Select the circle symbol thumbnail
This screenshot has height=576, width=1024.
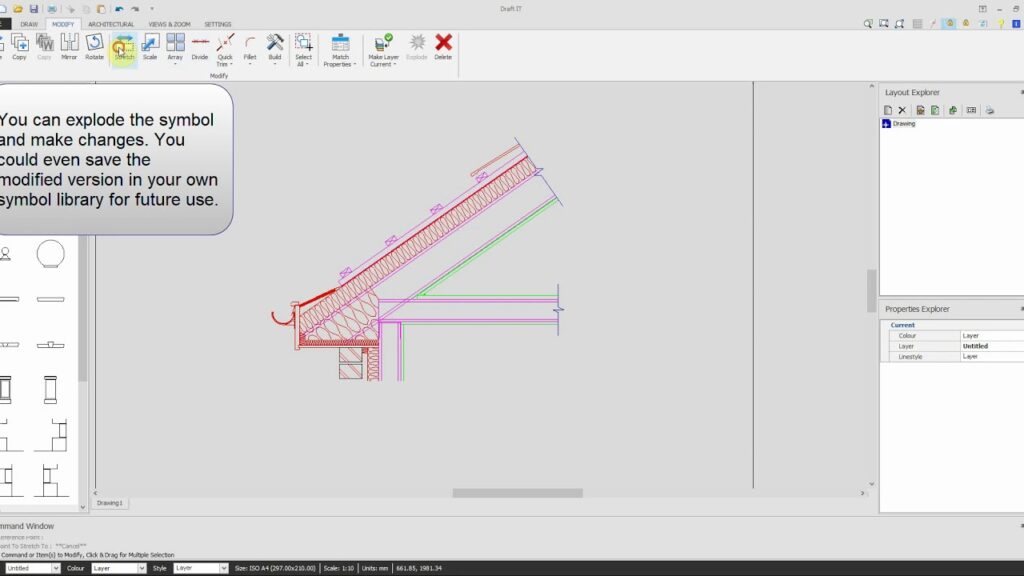50,254
